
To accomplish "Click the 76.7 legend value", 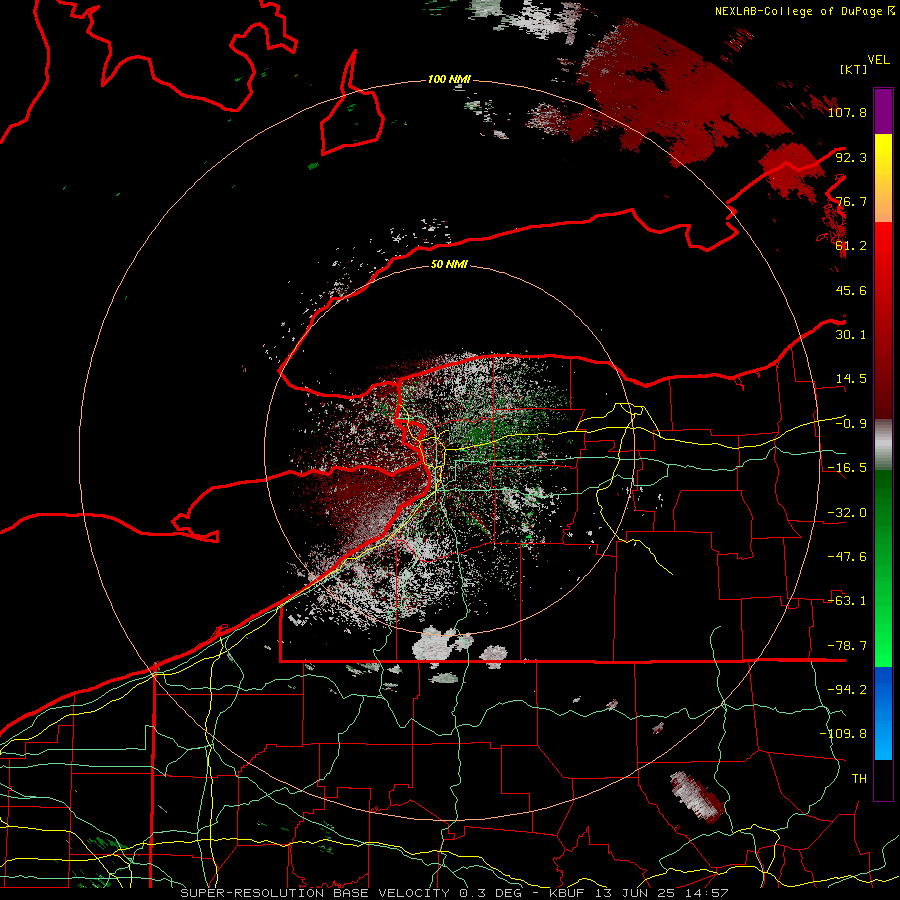I will pos(851,201).
